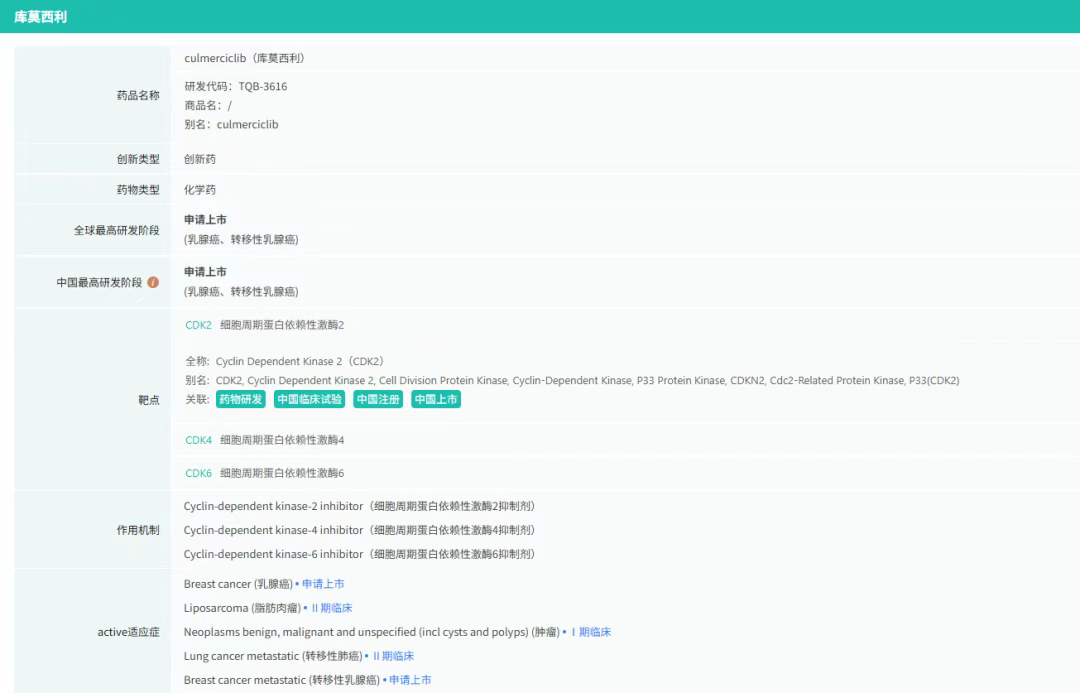Open 申请上市 link next to Breast cancer (乳腺癌)
This screenshot has height=693, width=1080.
(323, 584)
